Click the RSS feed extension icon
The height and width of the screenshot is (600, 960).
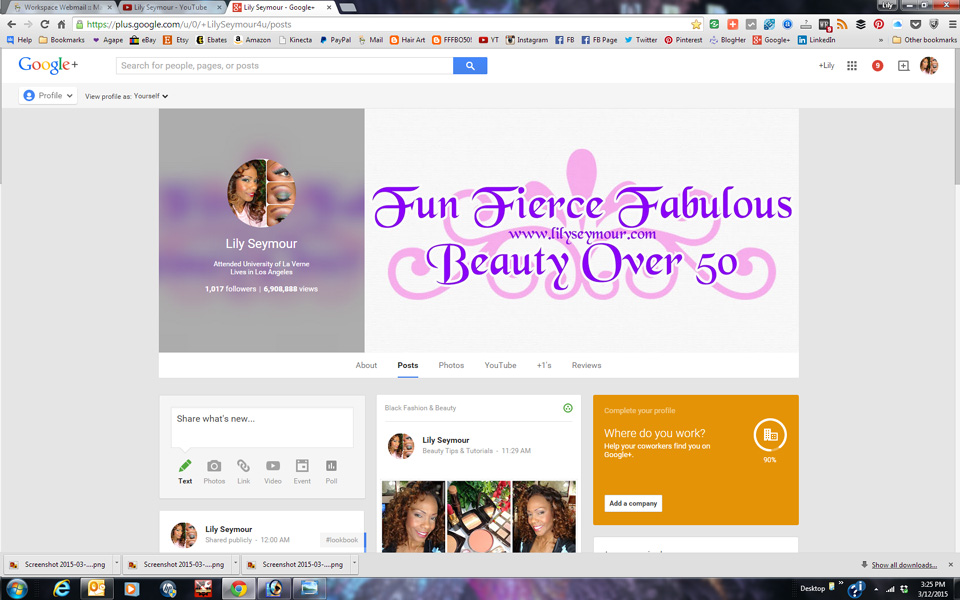[842, 24]
